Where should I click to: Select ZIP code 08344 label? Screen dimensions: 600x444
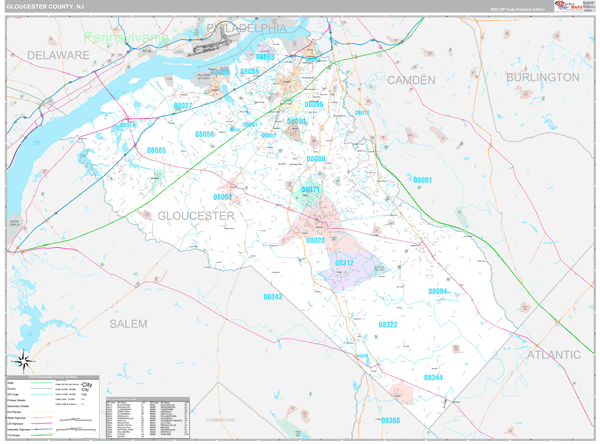[x=433, y=378]
